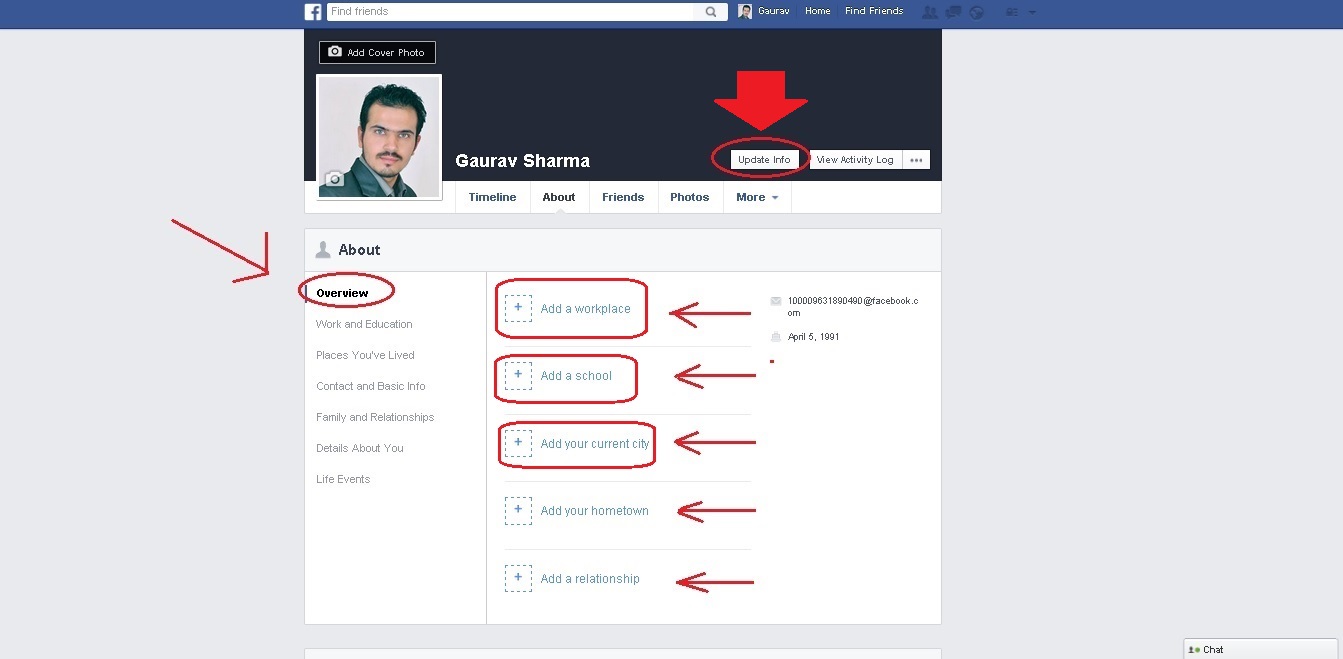This screenshot has width=1343, height=659.
Task: Click the About heading text
Action: 360,250
